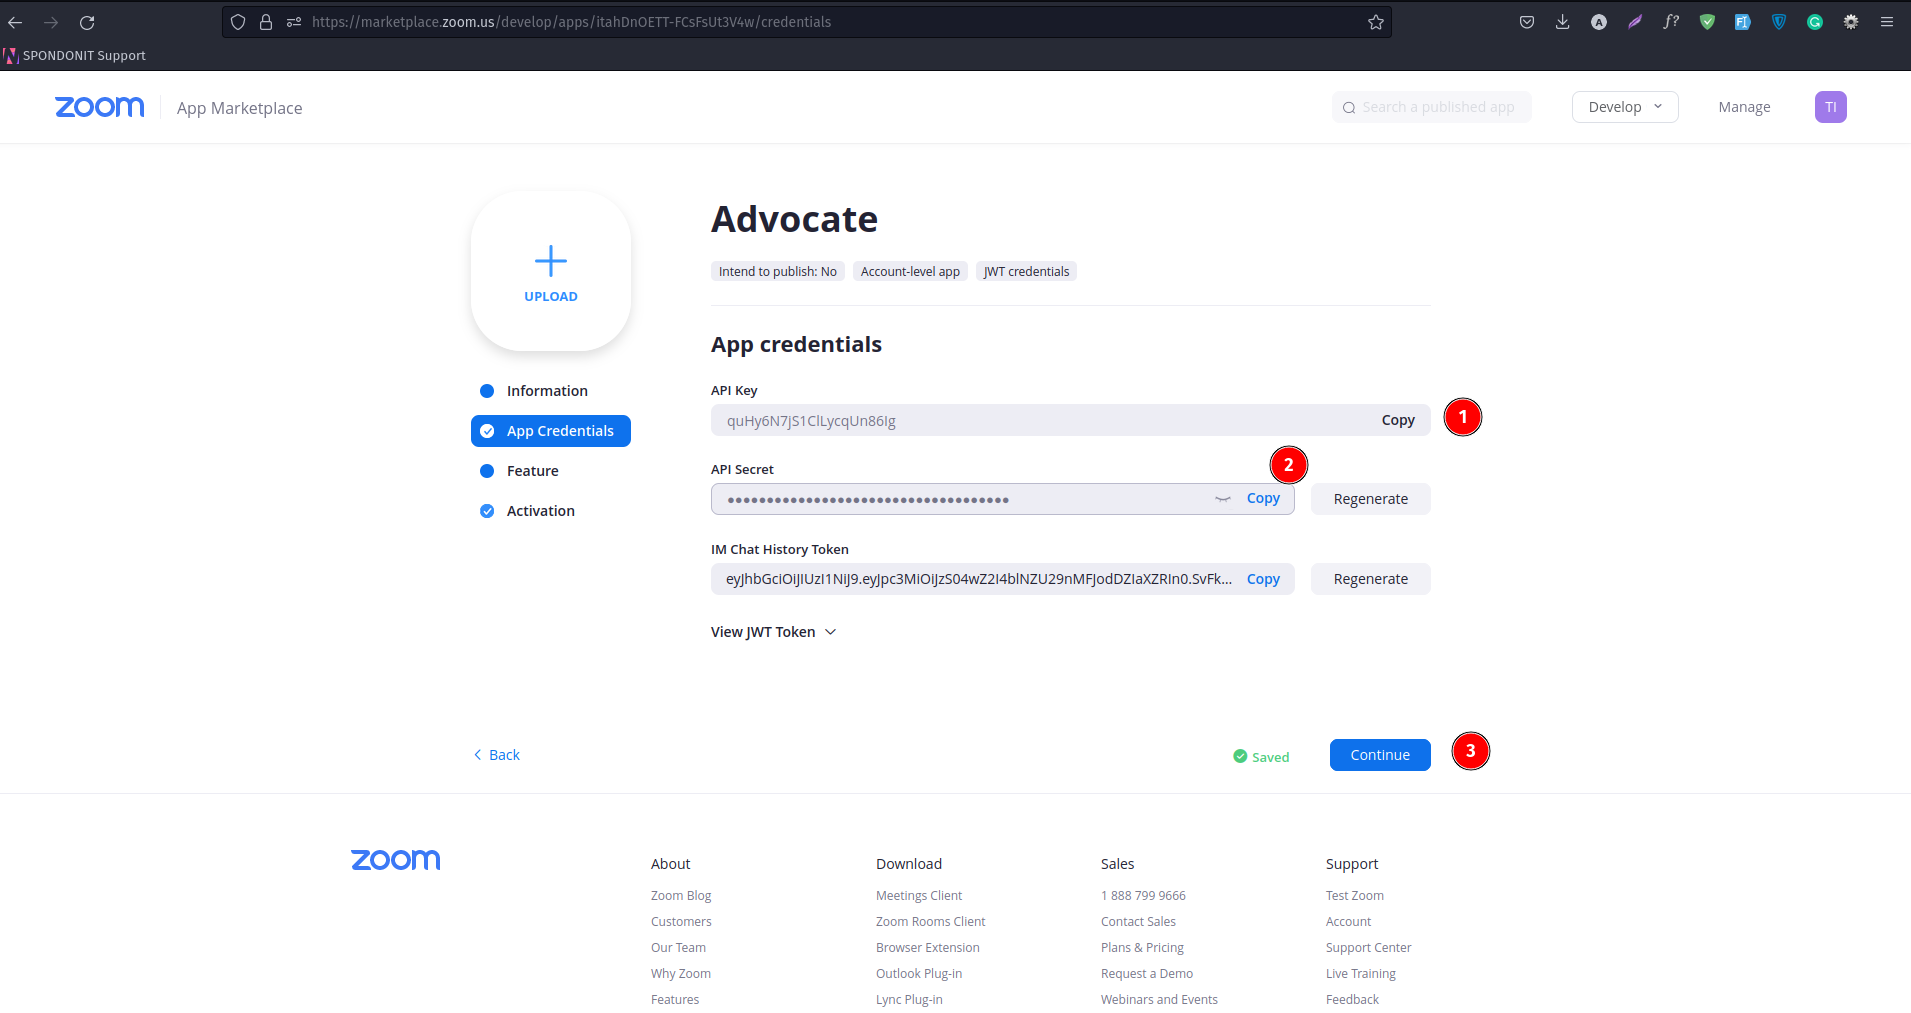Reload the page with the refresh icon
Viewport: 1911px width, 1013px height.
coord(87,22)
